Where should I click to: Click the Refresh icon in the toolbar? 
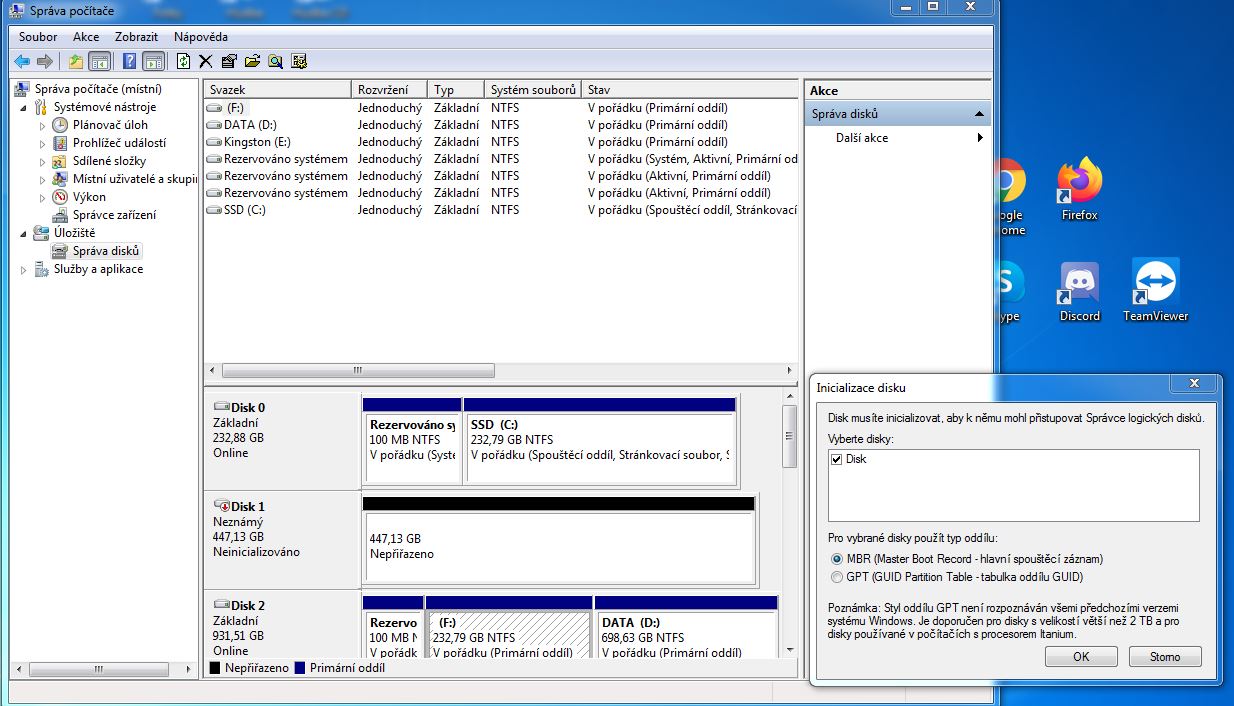[x=183, y=62]
